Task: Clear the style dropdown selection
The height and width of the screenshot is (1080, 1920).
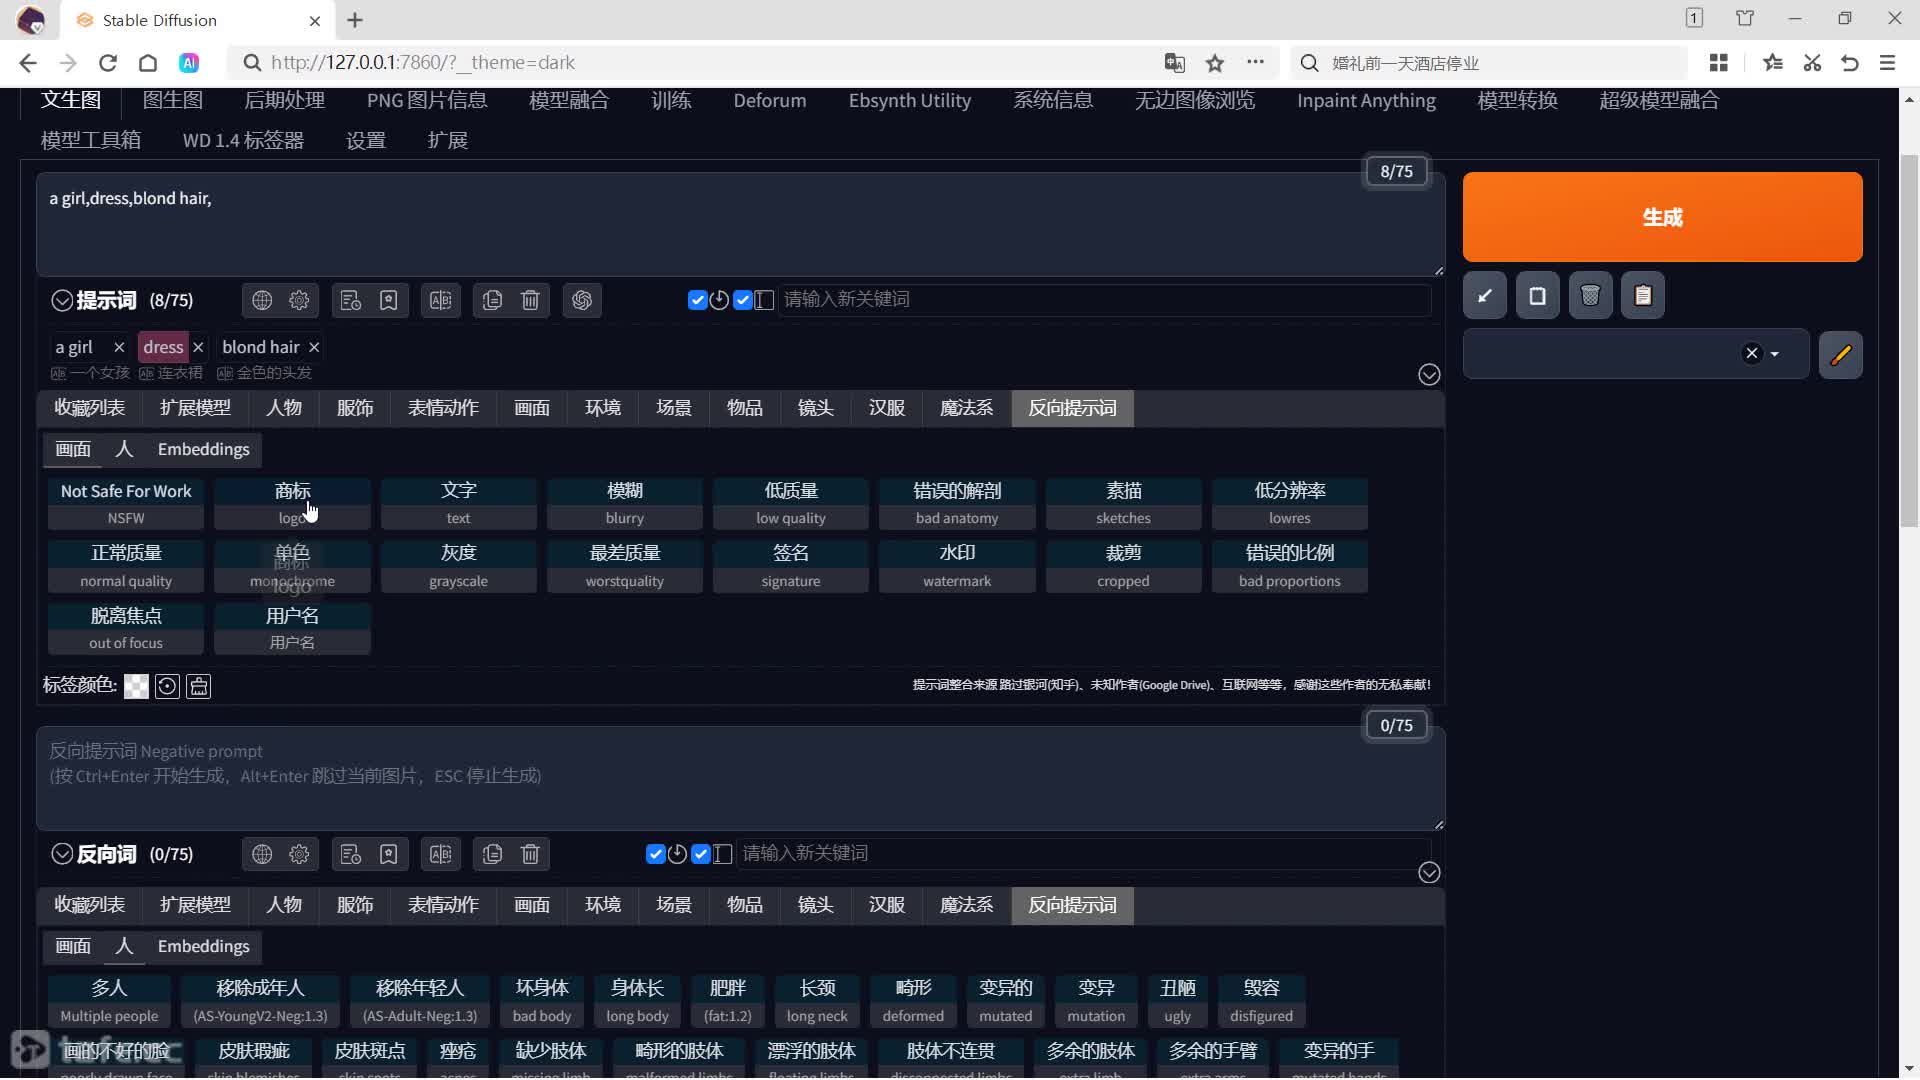Action: click(x=1751, y=353)
